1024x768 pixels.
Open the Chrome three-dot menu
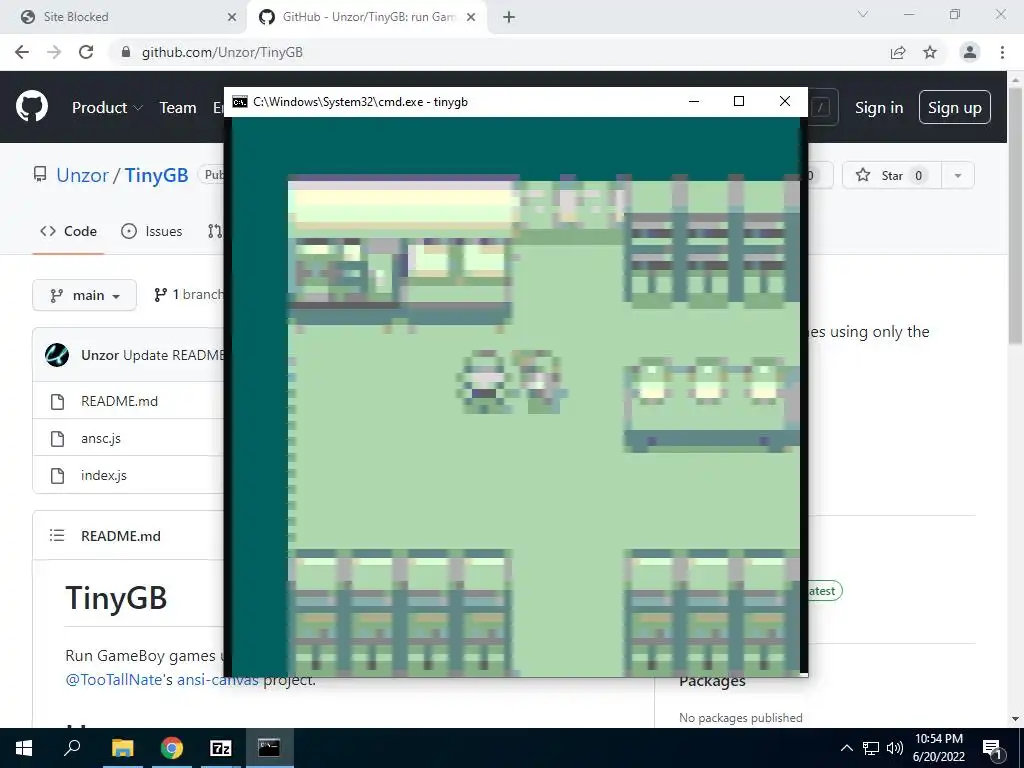1002,52
